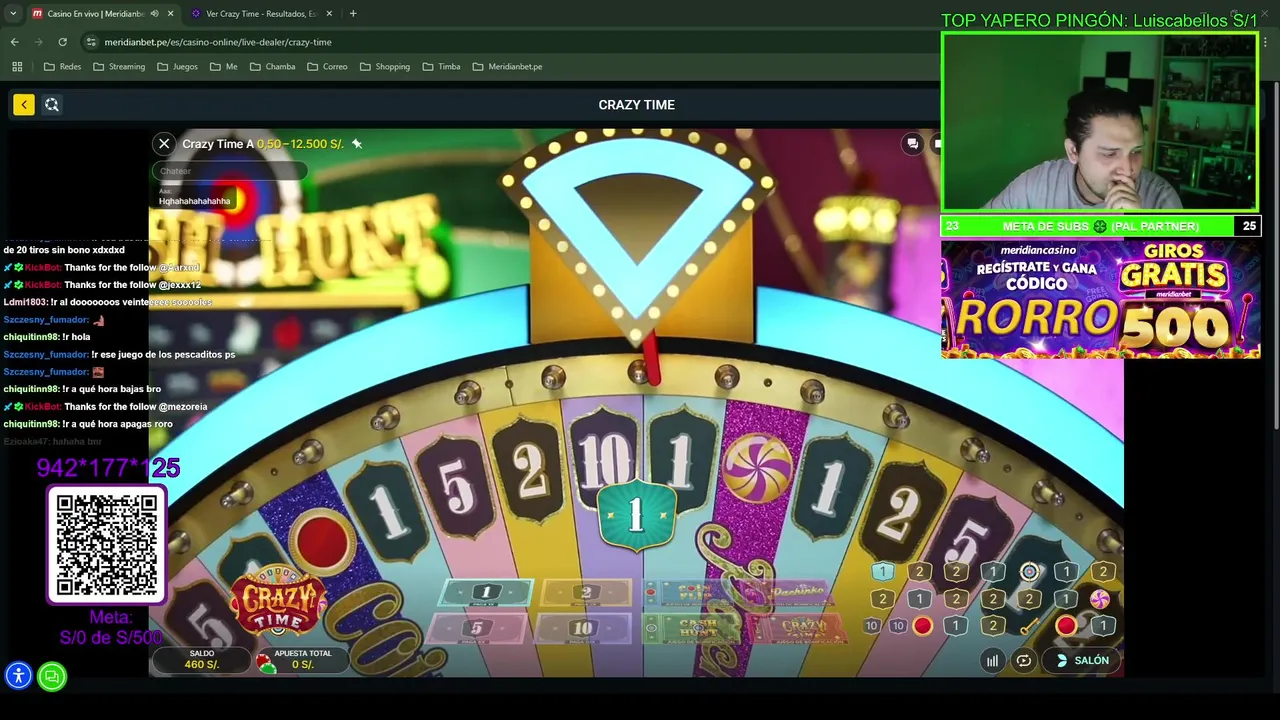Viewport: 1280px width, 720px height.
Task: Open a new browser tab
Action: coord(353,14)
